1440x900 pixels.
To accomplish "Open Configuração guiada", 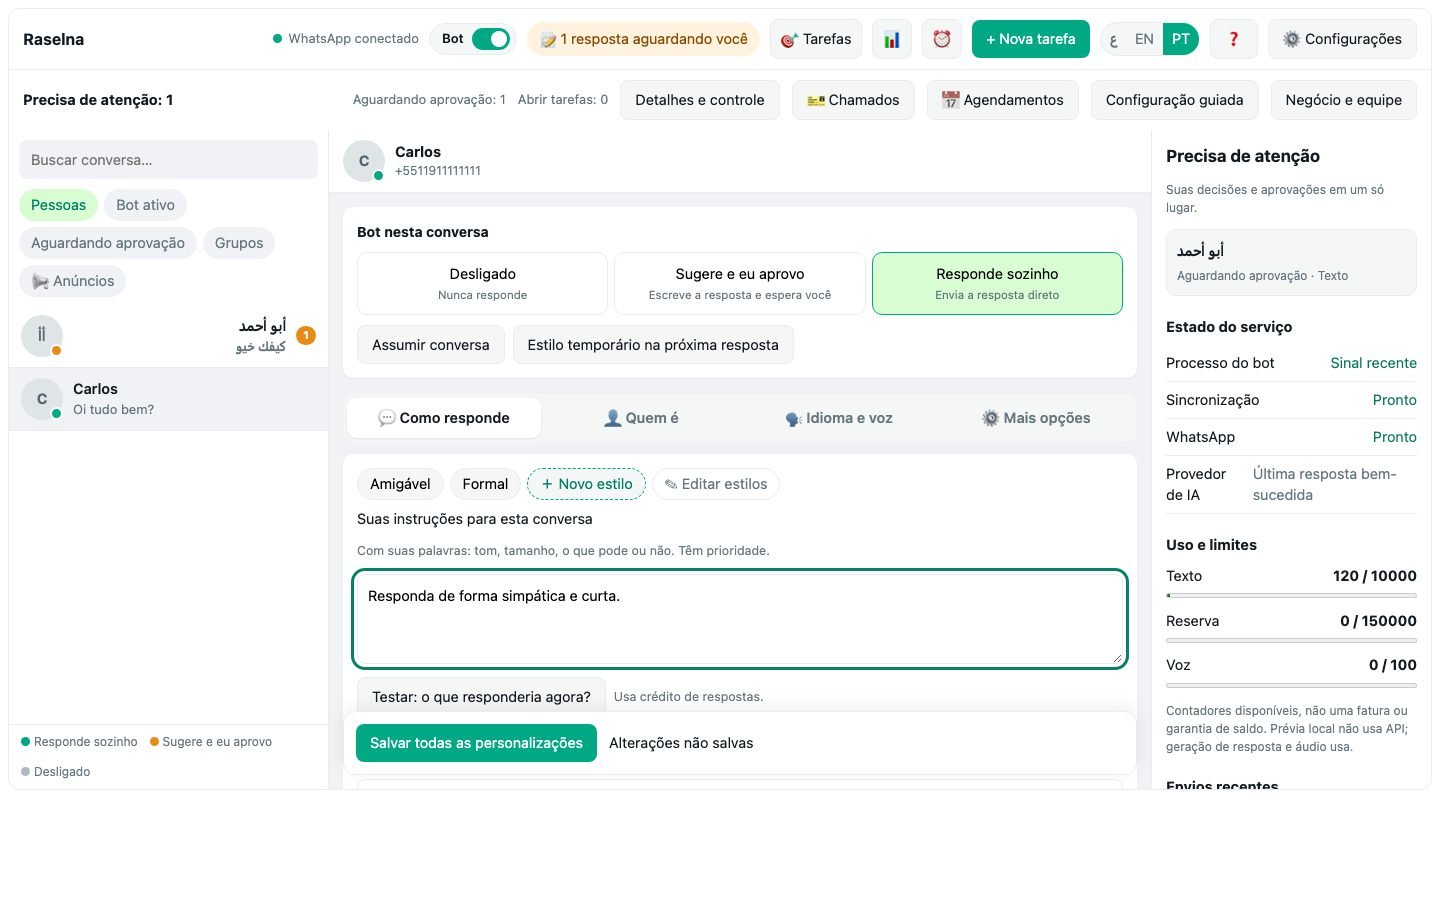I will pos(1175,100).
